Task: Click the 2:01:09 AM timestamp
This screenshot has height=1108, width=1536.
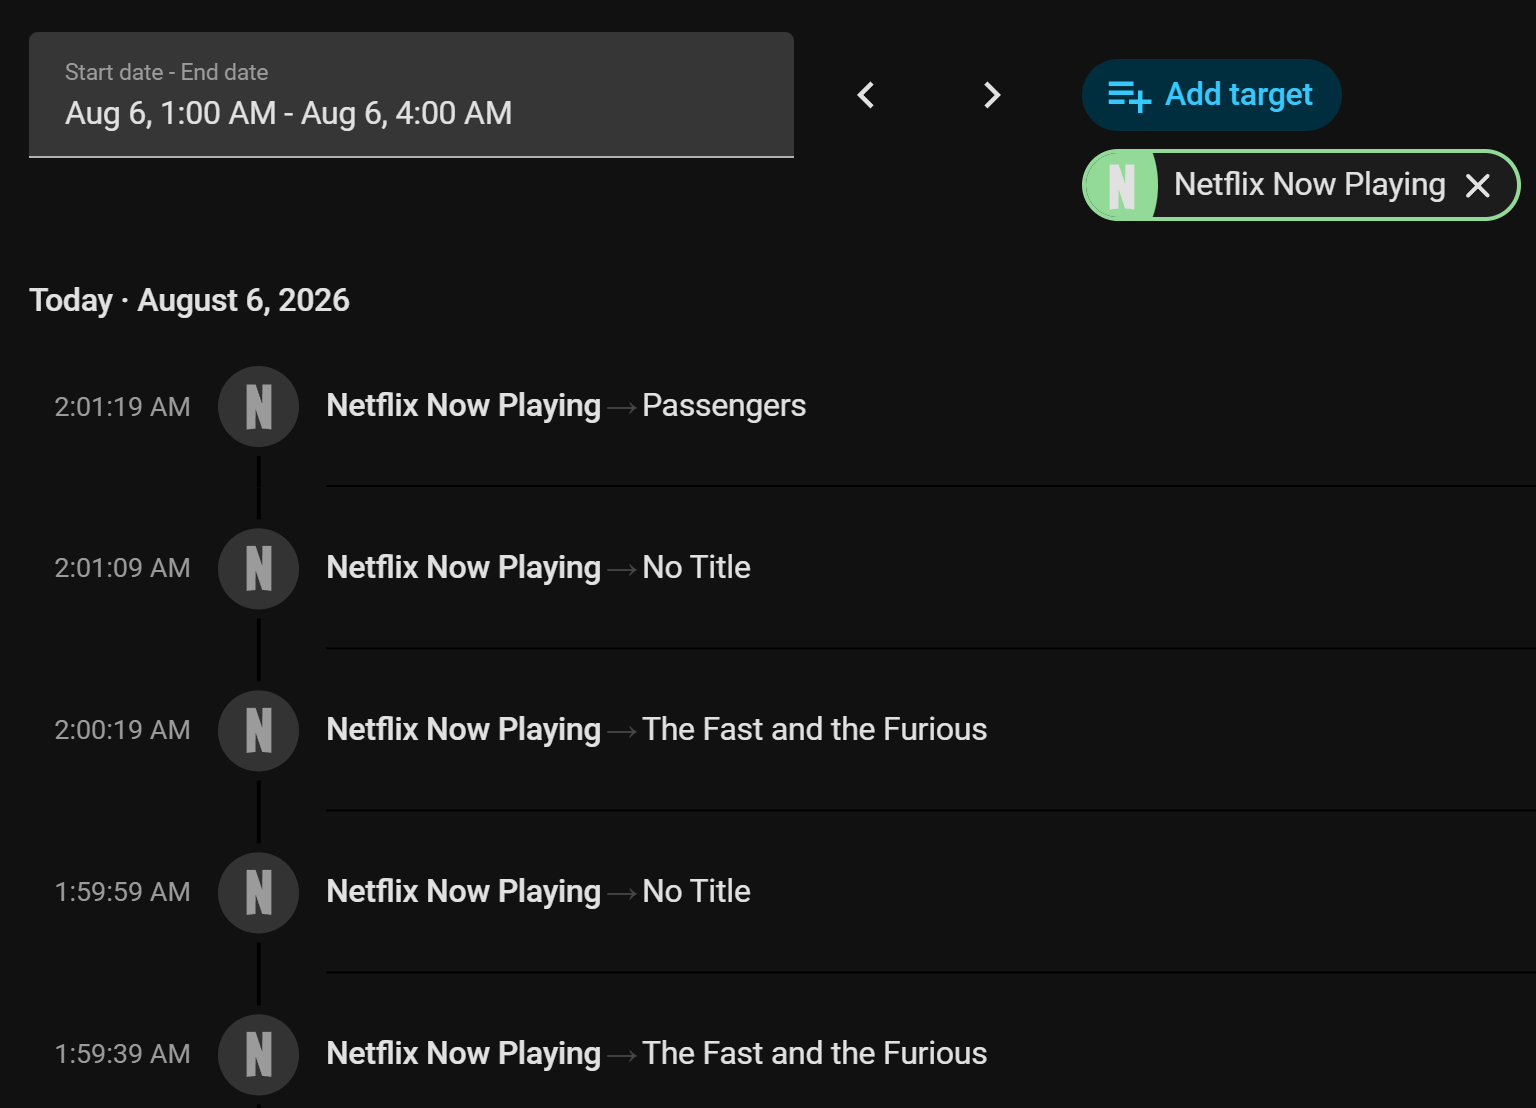Action: (122, 568)
